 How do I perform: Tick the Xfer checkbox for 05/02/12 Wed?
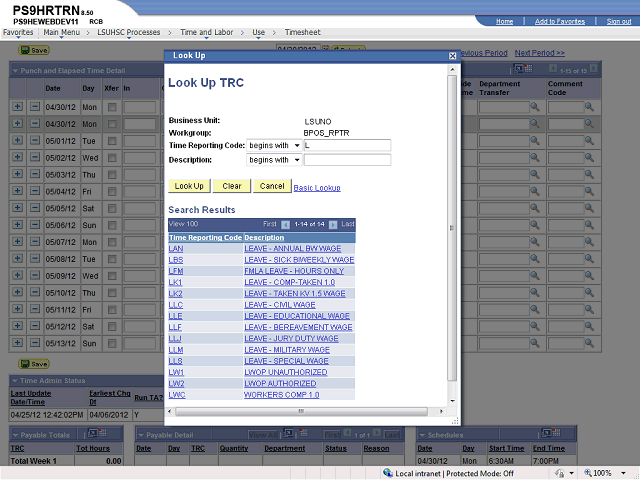coord(113,158)
